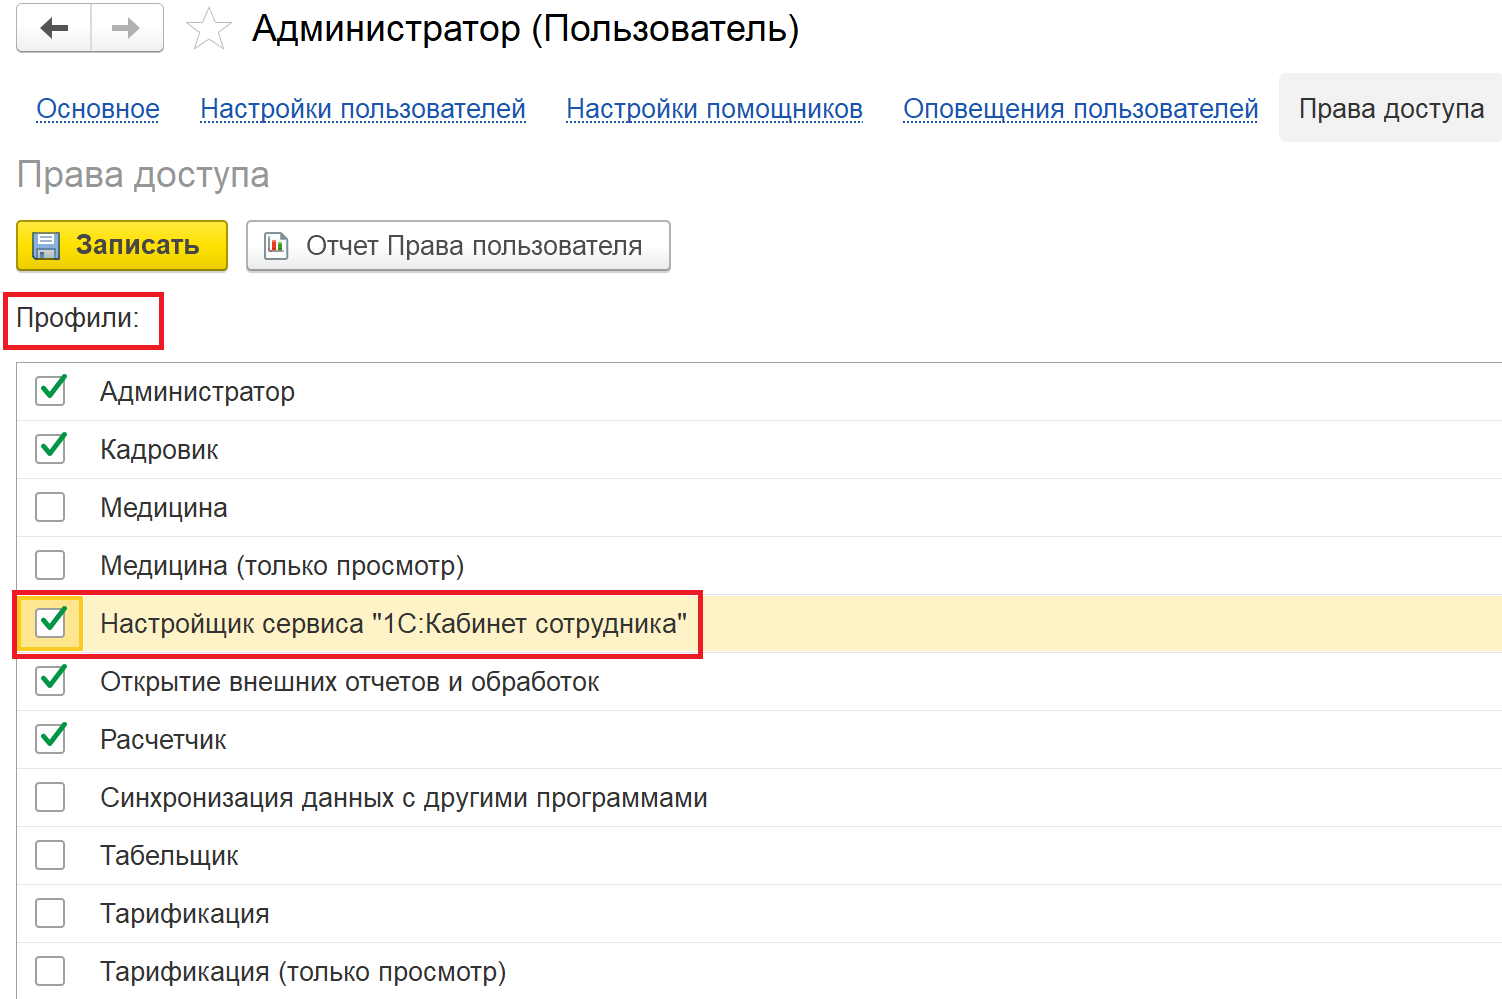Uncheck the Администратор profile checkbox
This screenshot has height=999, width=1502.
tap(50, 391)
